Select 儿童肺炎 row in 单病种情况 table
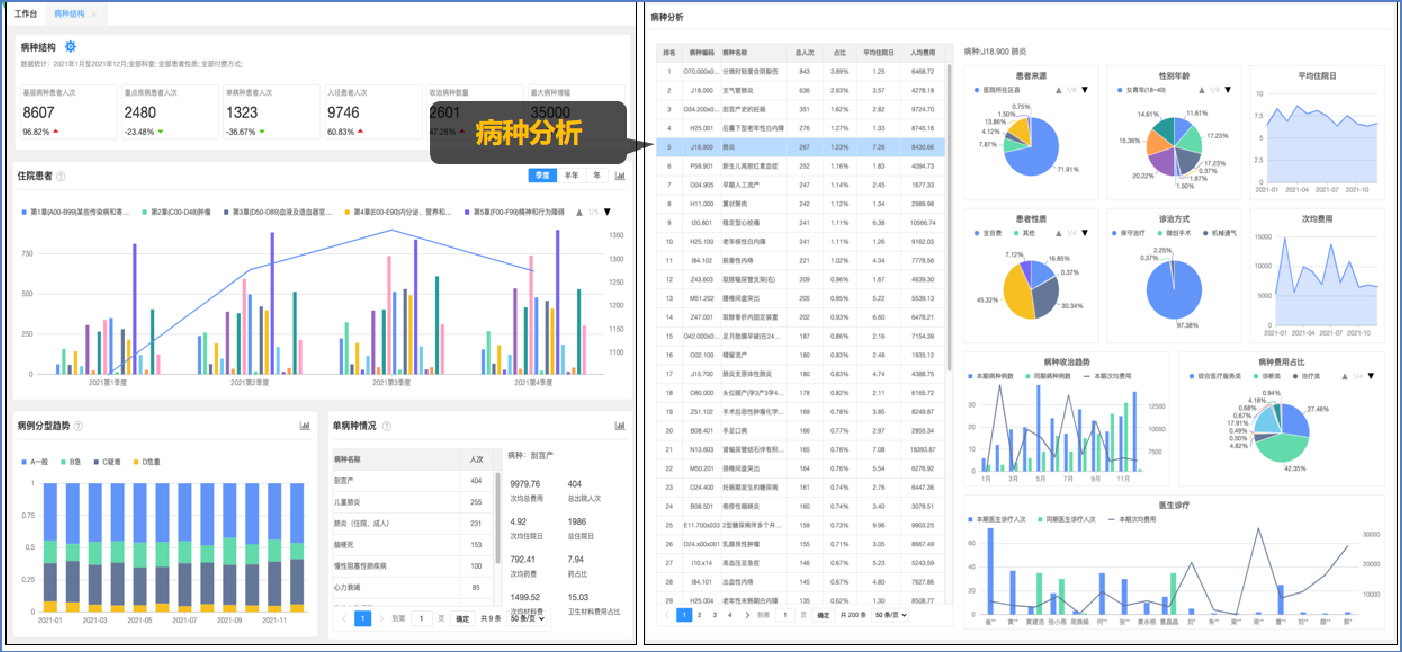The image size is (1402, 652). tap(412, 502)
